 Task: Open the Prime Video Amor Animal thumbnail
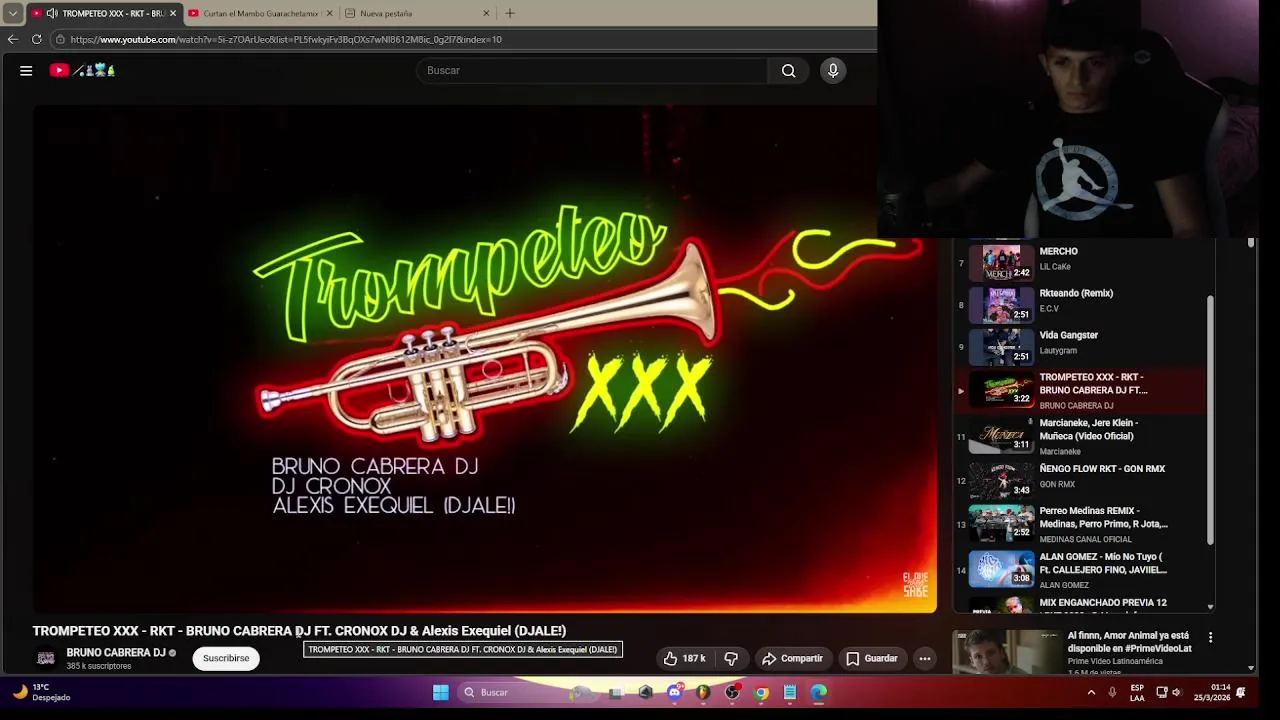[x=1007, y=653]
